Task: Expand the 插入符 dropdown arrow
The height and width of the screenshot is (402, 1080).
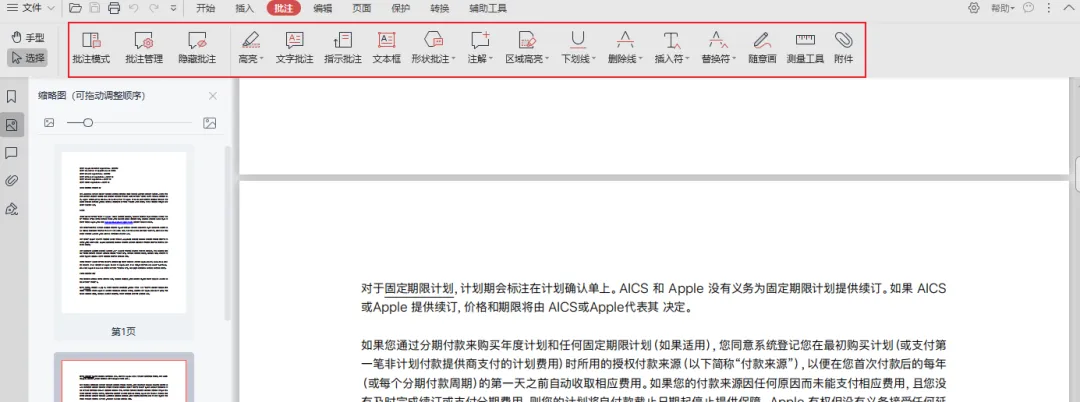Action: (x=687, y=60)
